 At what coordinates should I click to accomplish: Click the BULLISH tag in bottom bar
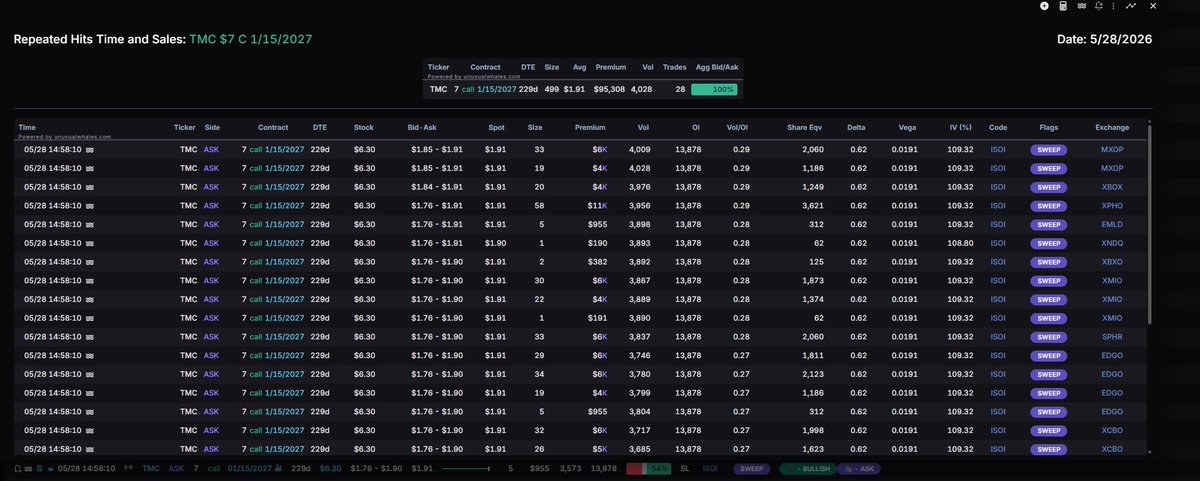click(x=810, y=469)
